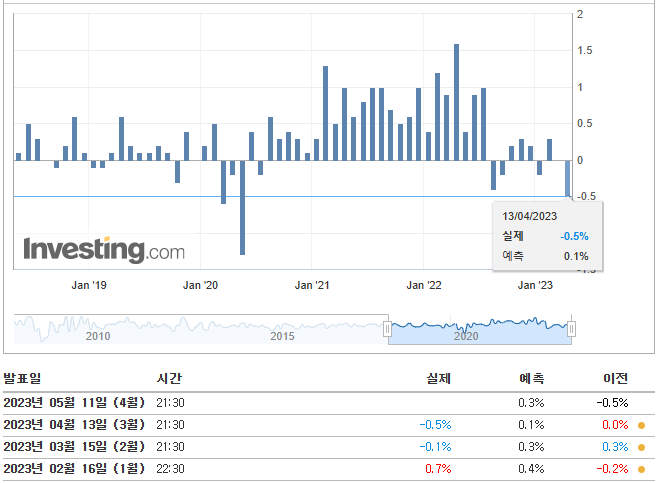Click tooltip date 13/04/2023

coord(530,216)
